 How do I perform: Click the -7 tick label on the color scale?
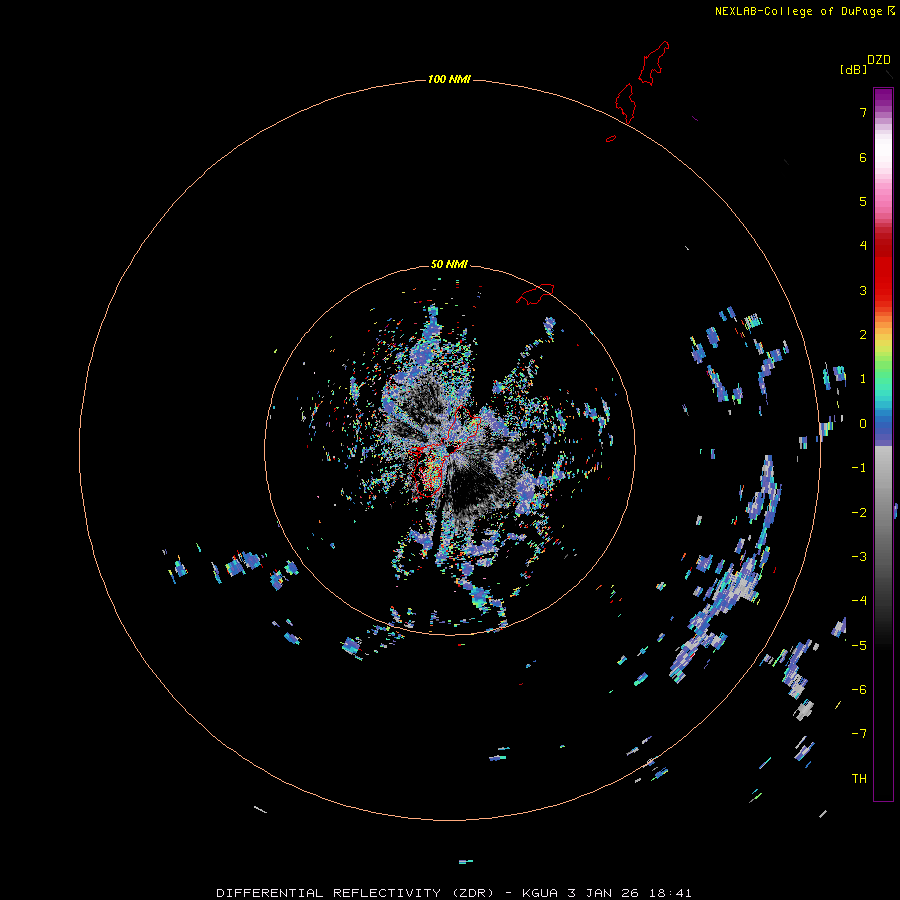[859, 734]
